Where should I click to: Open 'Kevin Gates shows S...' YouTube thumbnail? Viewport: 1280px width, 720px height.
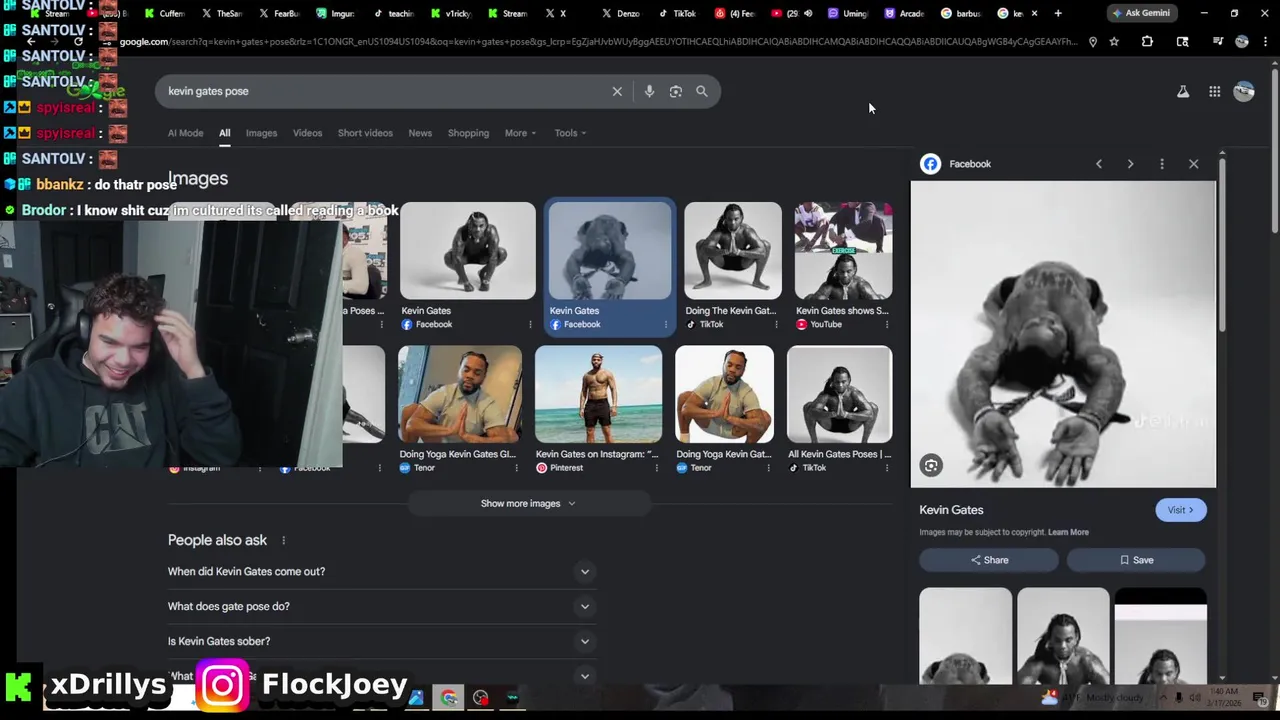click(843, 251)
